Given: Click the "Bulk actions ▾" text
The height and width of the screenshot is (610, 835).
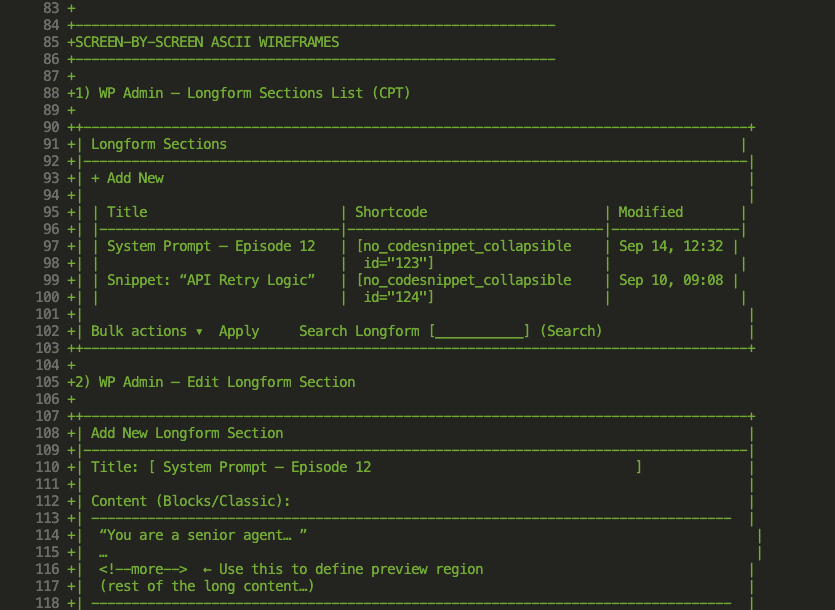Looking at the screenshot, I should click(147, 331).
